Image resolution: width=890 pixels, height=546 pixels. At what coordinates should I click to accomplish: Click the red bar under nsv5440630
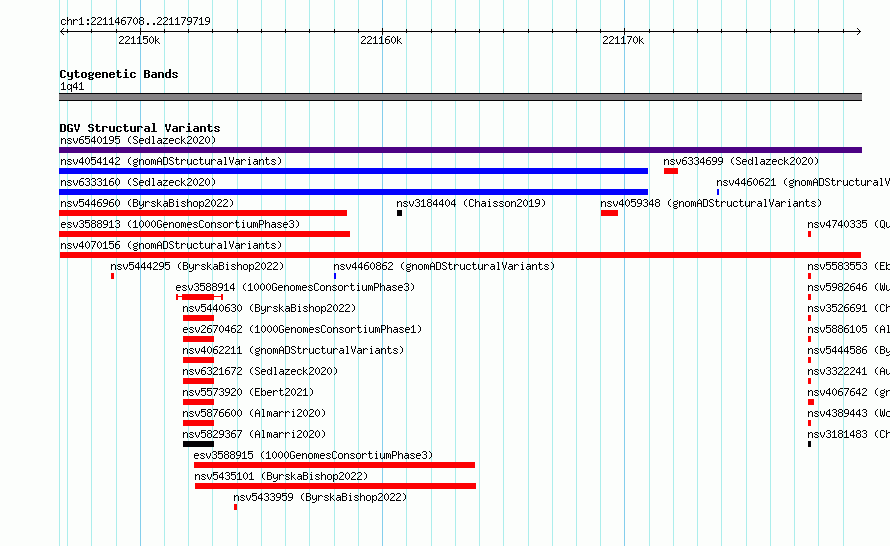point(198,318)
